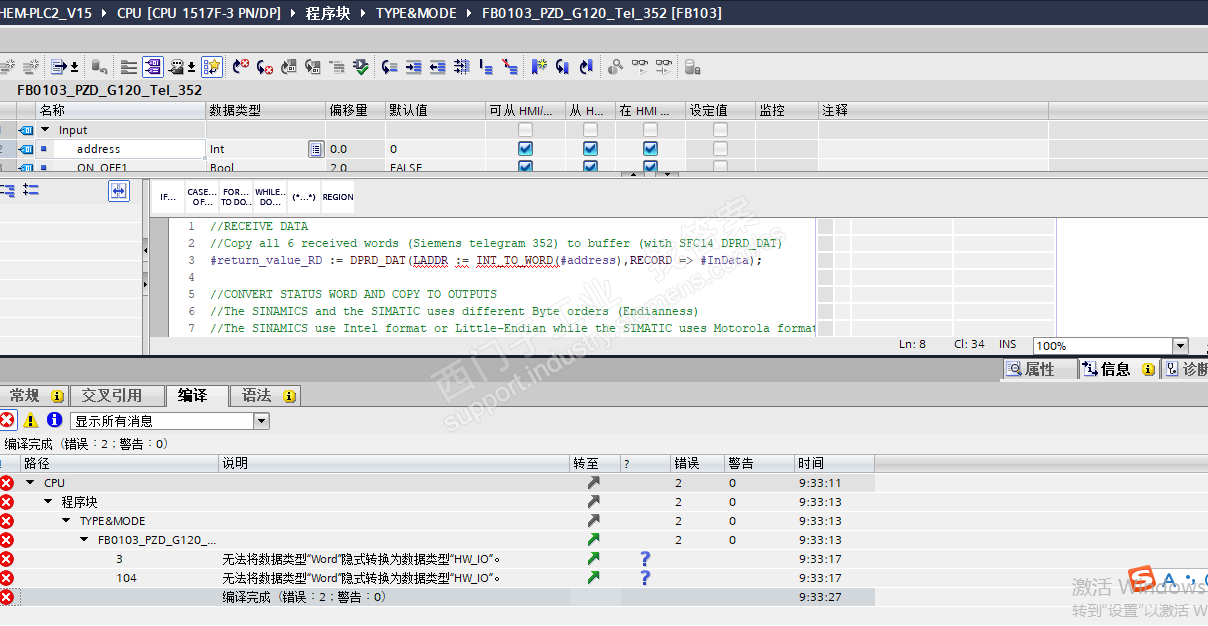Click the 数据类型 column header
Screen dimensions: 1208x626
266,110
